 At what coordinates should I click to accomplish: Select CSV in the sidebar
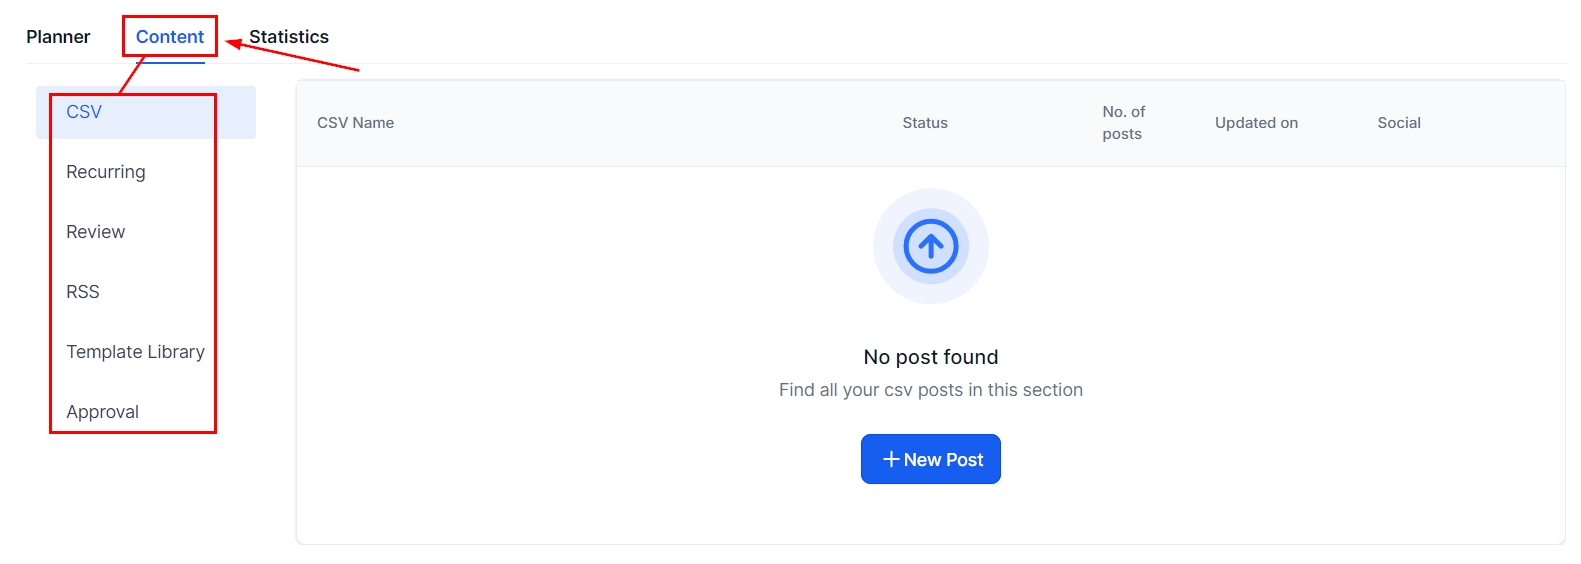[84, 112]
